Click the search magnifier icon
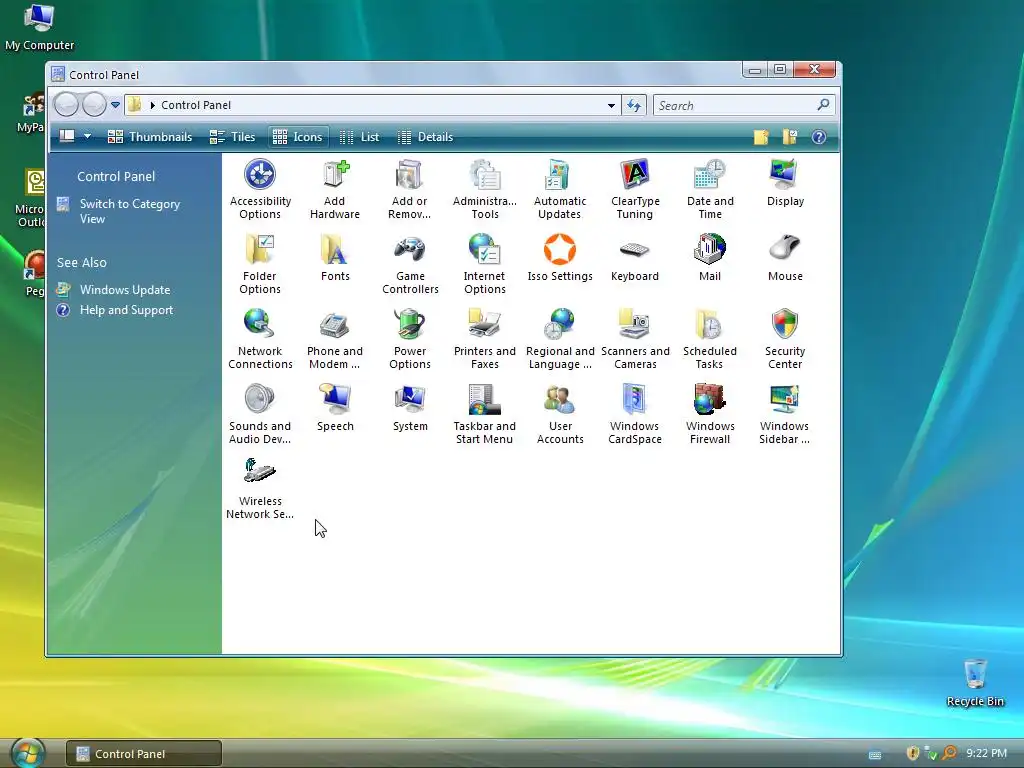 pos(823,104)
